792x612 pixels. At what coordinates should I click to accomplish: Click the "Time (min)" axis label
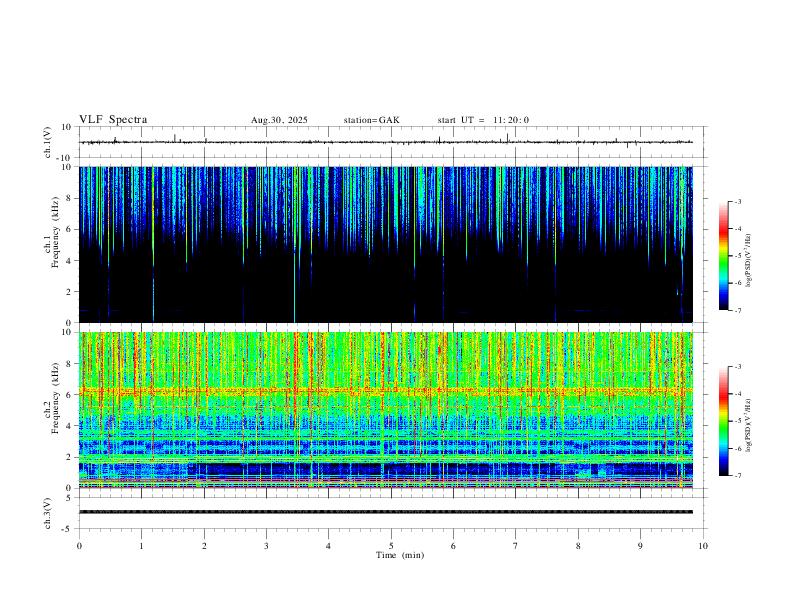pos(400,555)
